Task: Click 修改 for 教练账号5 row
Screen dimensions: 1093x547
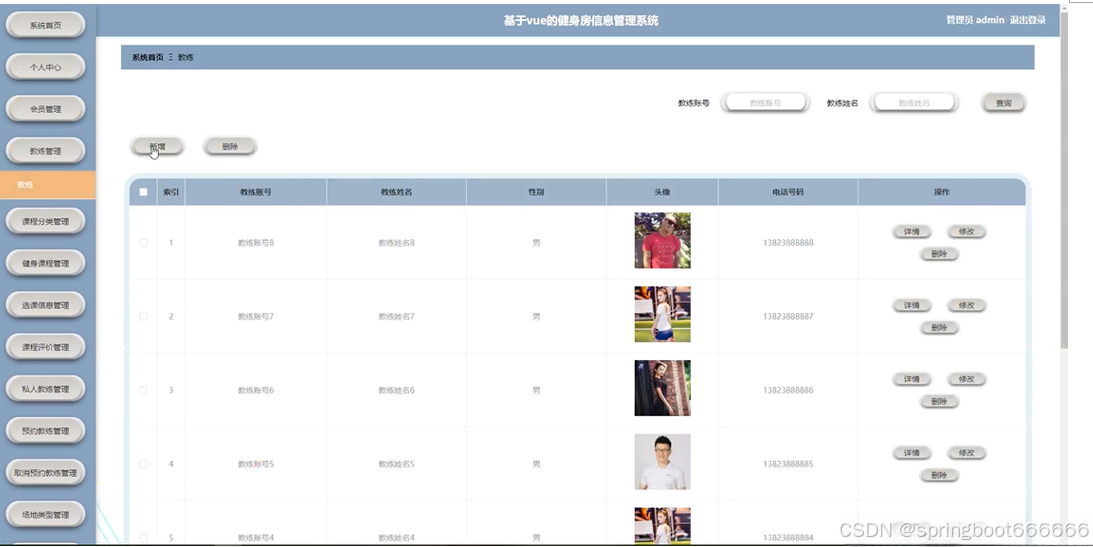Action: pyautogui.click(x=966, y=453)
